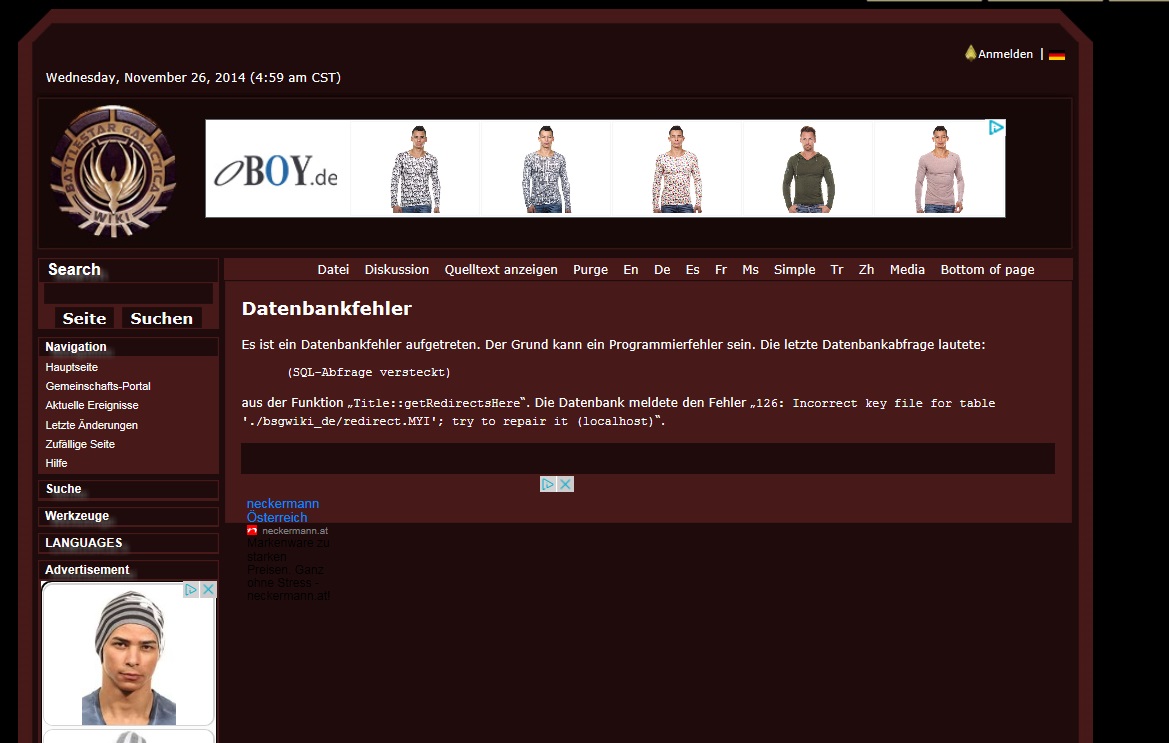The image size is (1169, 743).
Task: Close the sidebar advertisement with X icon
Action: click(208, 590)
